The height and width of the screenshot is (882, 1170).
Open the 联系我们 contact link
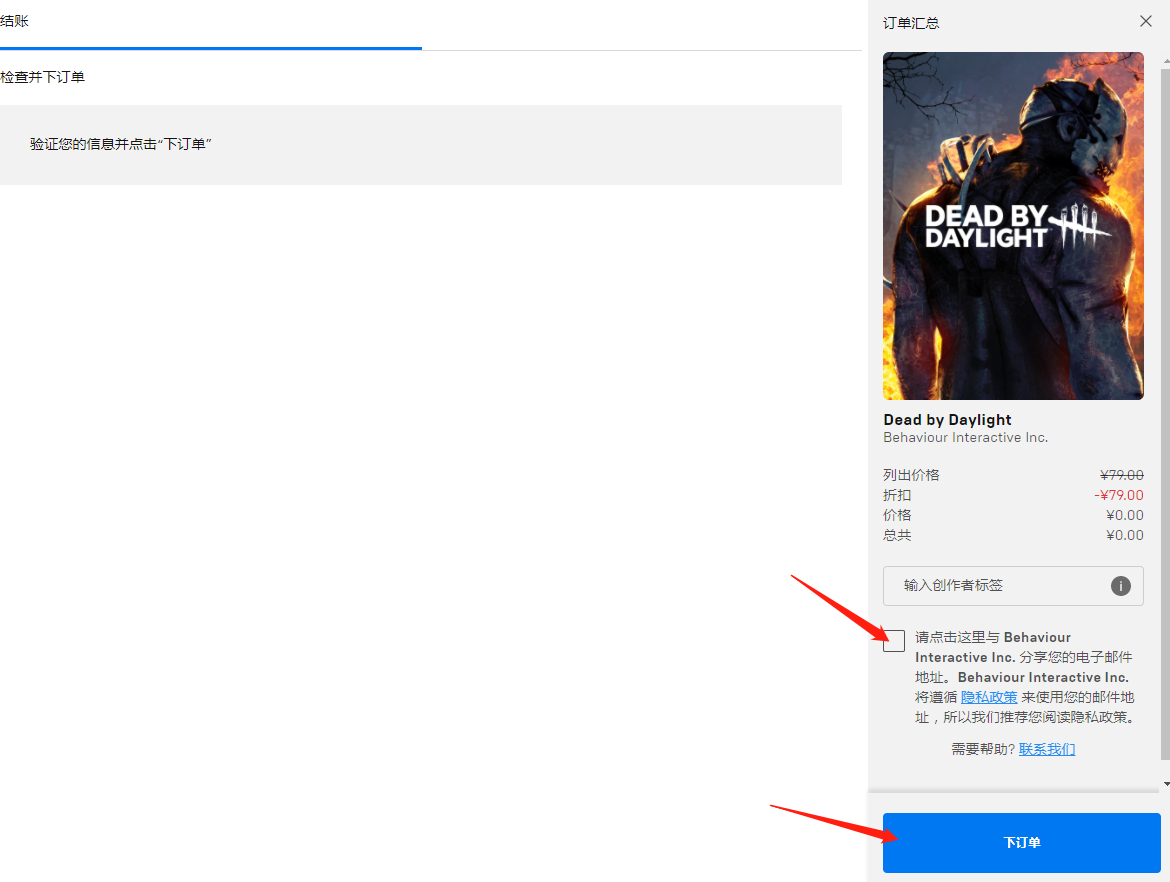coord(1047,749)
